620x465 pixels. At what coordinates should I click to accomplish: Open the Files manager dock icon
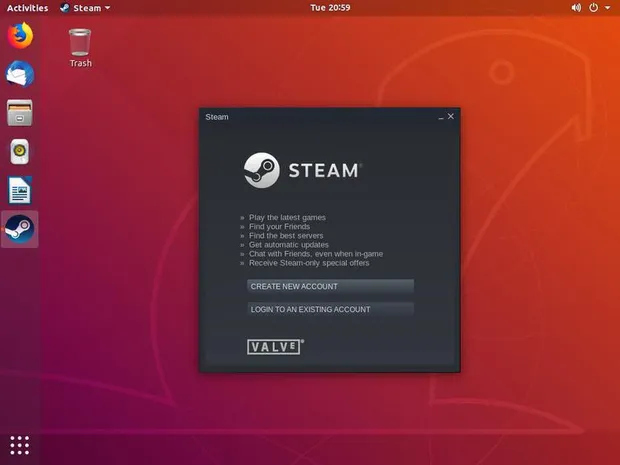tap(20, 113)
